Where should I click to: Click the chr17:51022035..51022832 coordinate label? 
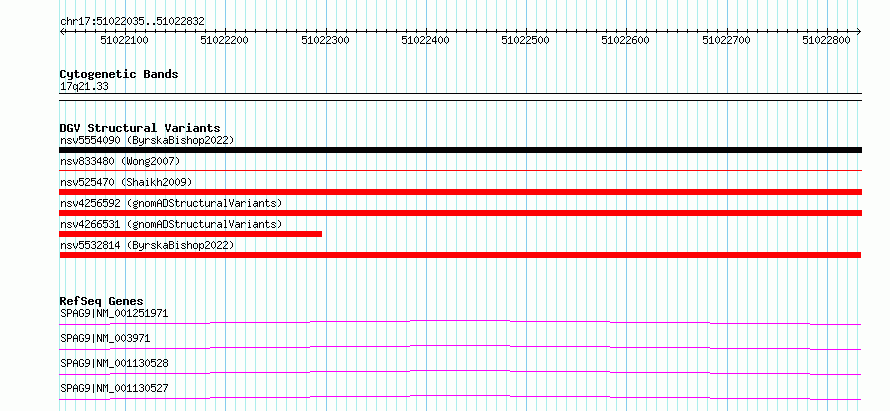(132, 22)
